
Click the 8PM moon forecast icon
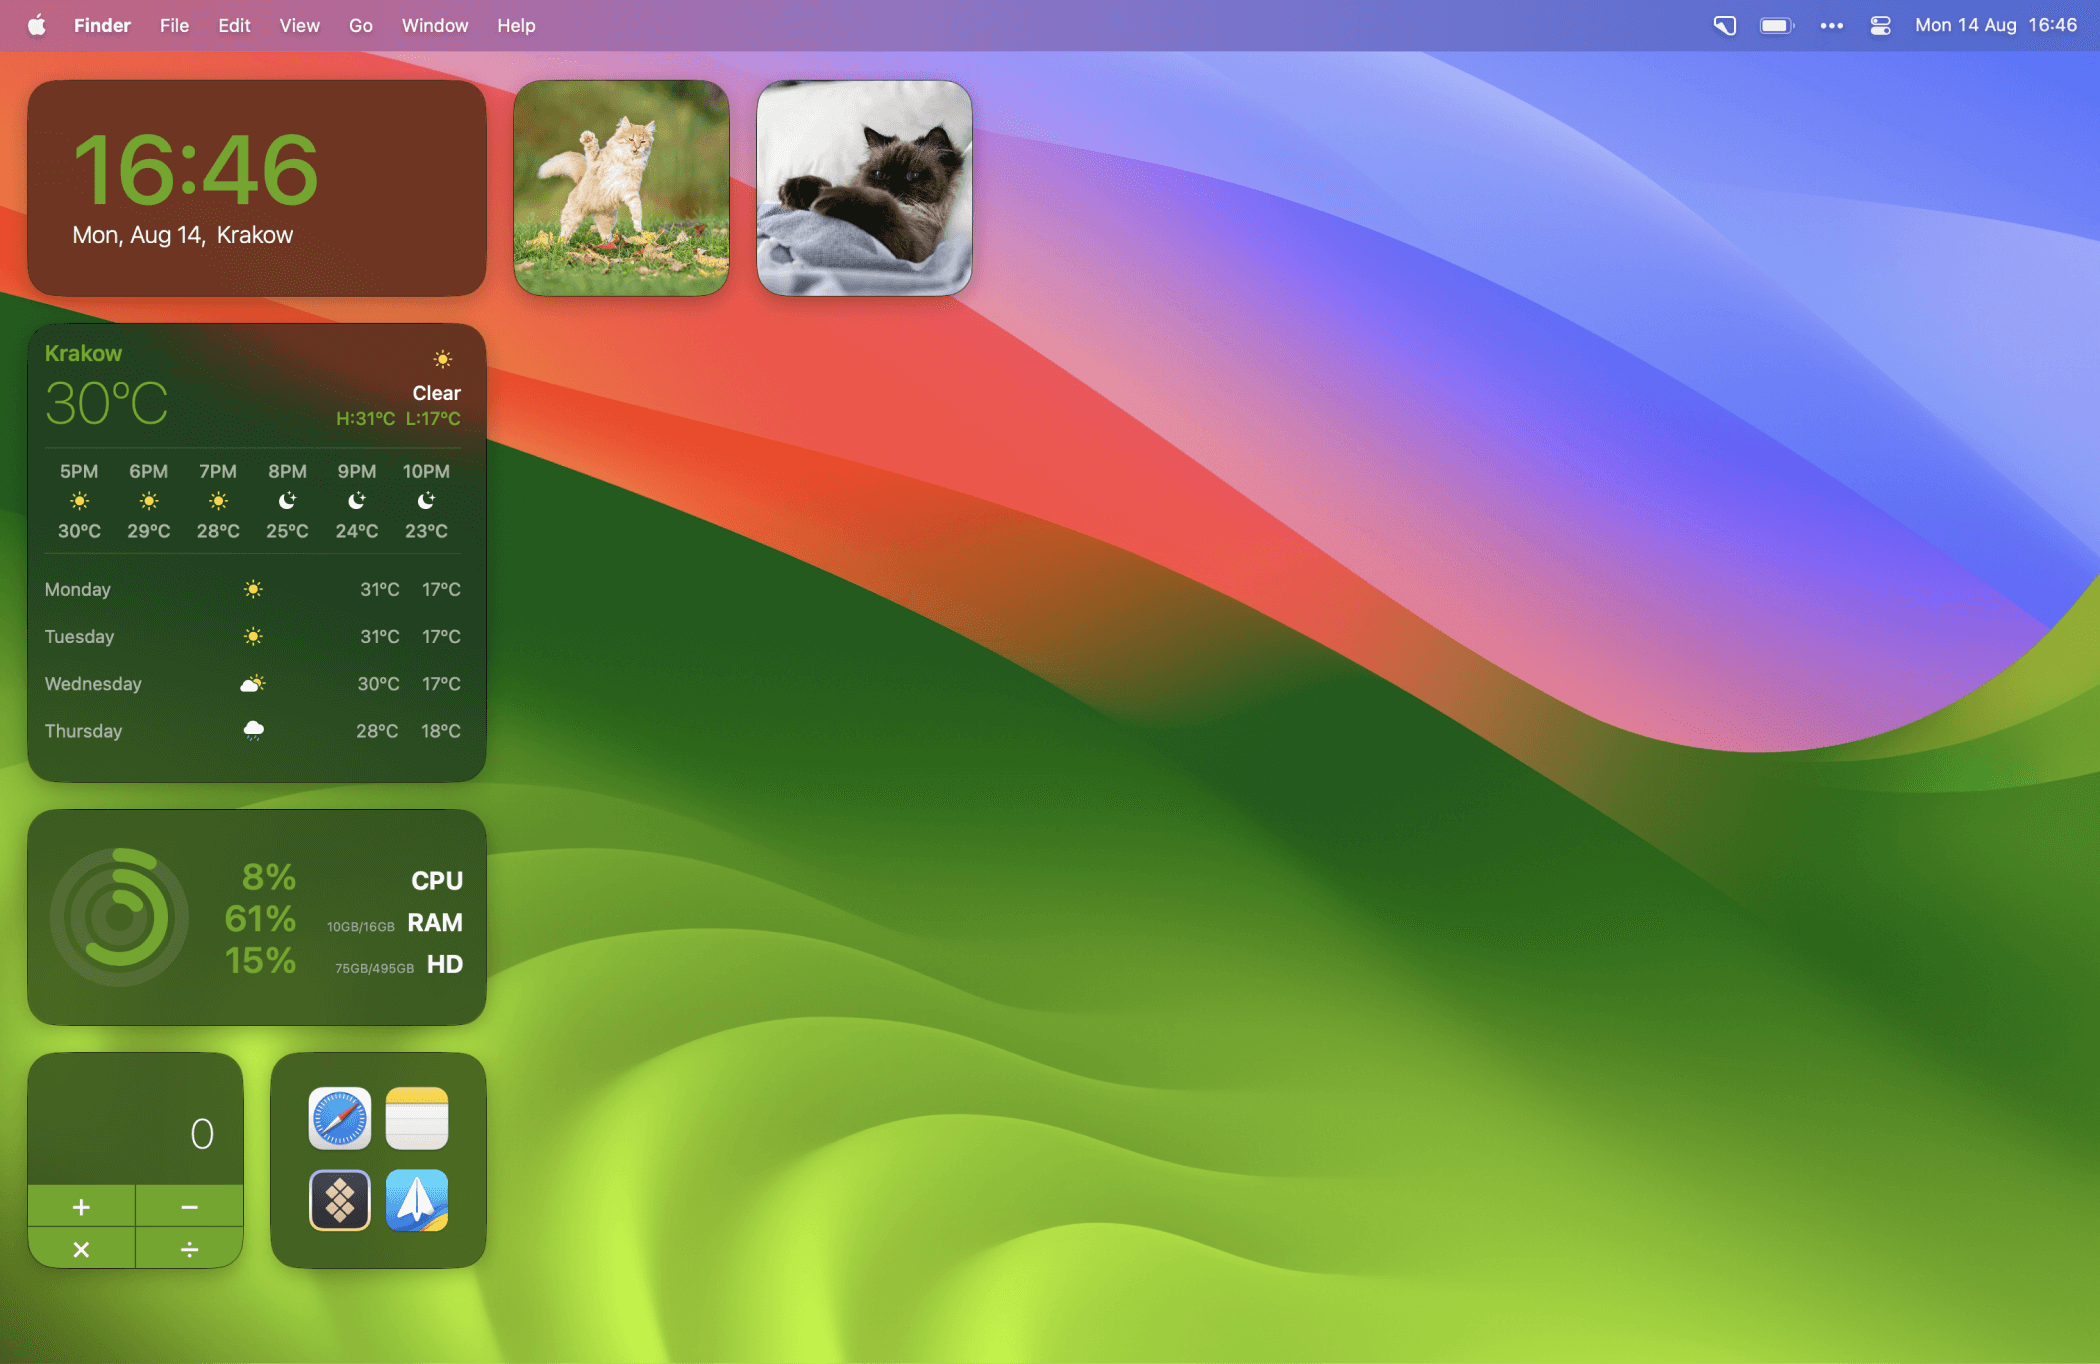(x=287, y=500)
